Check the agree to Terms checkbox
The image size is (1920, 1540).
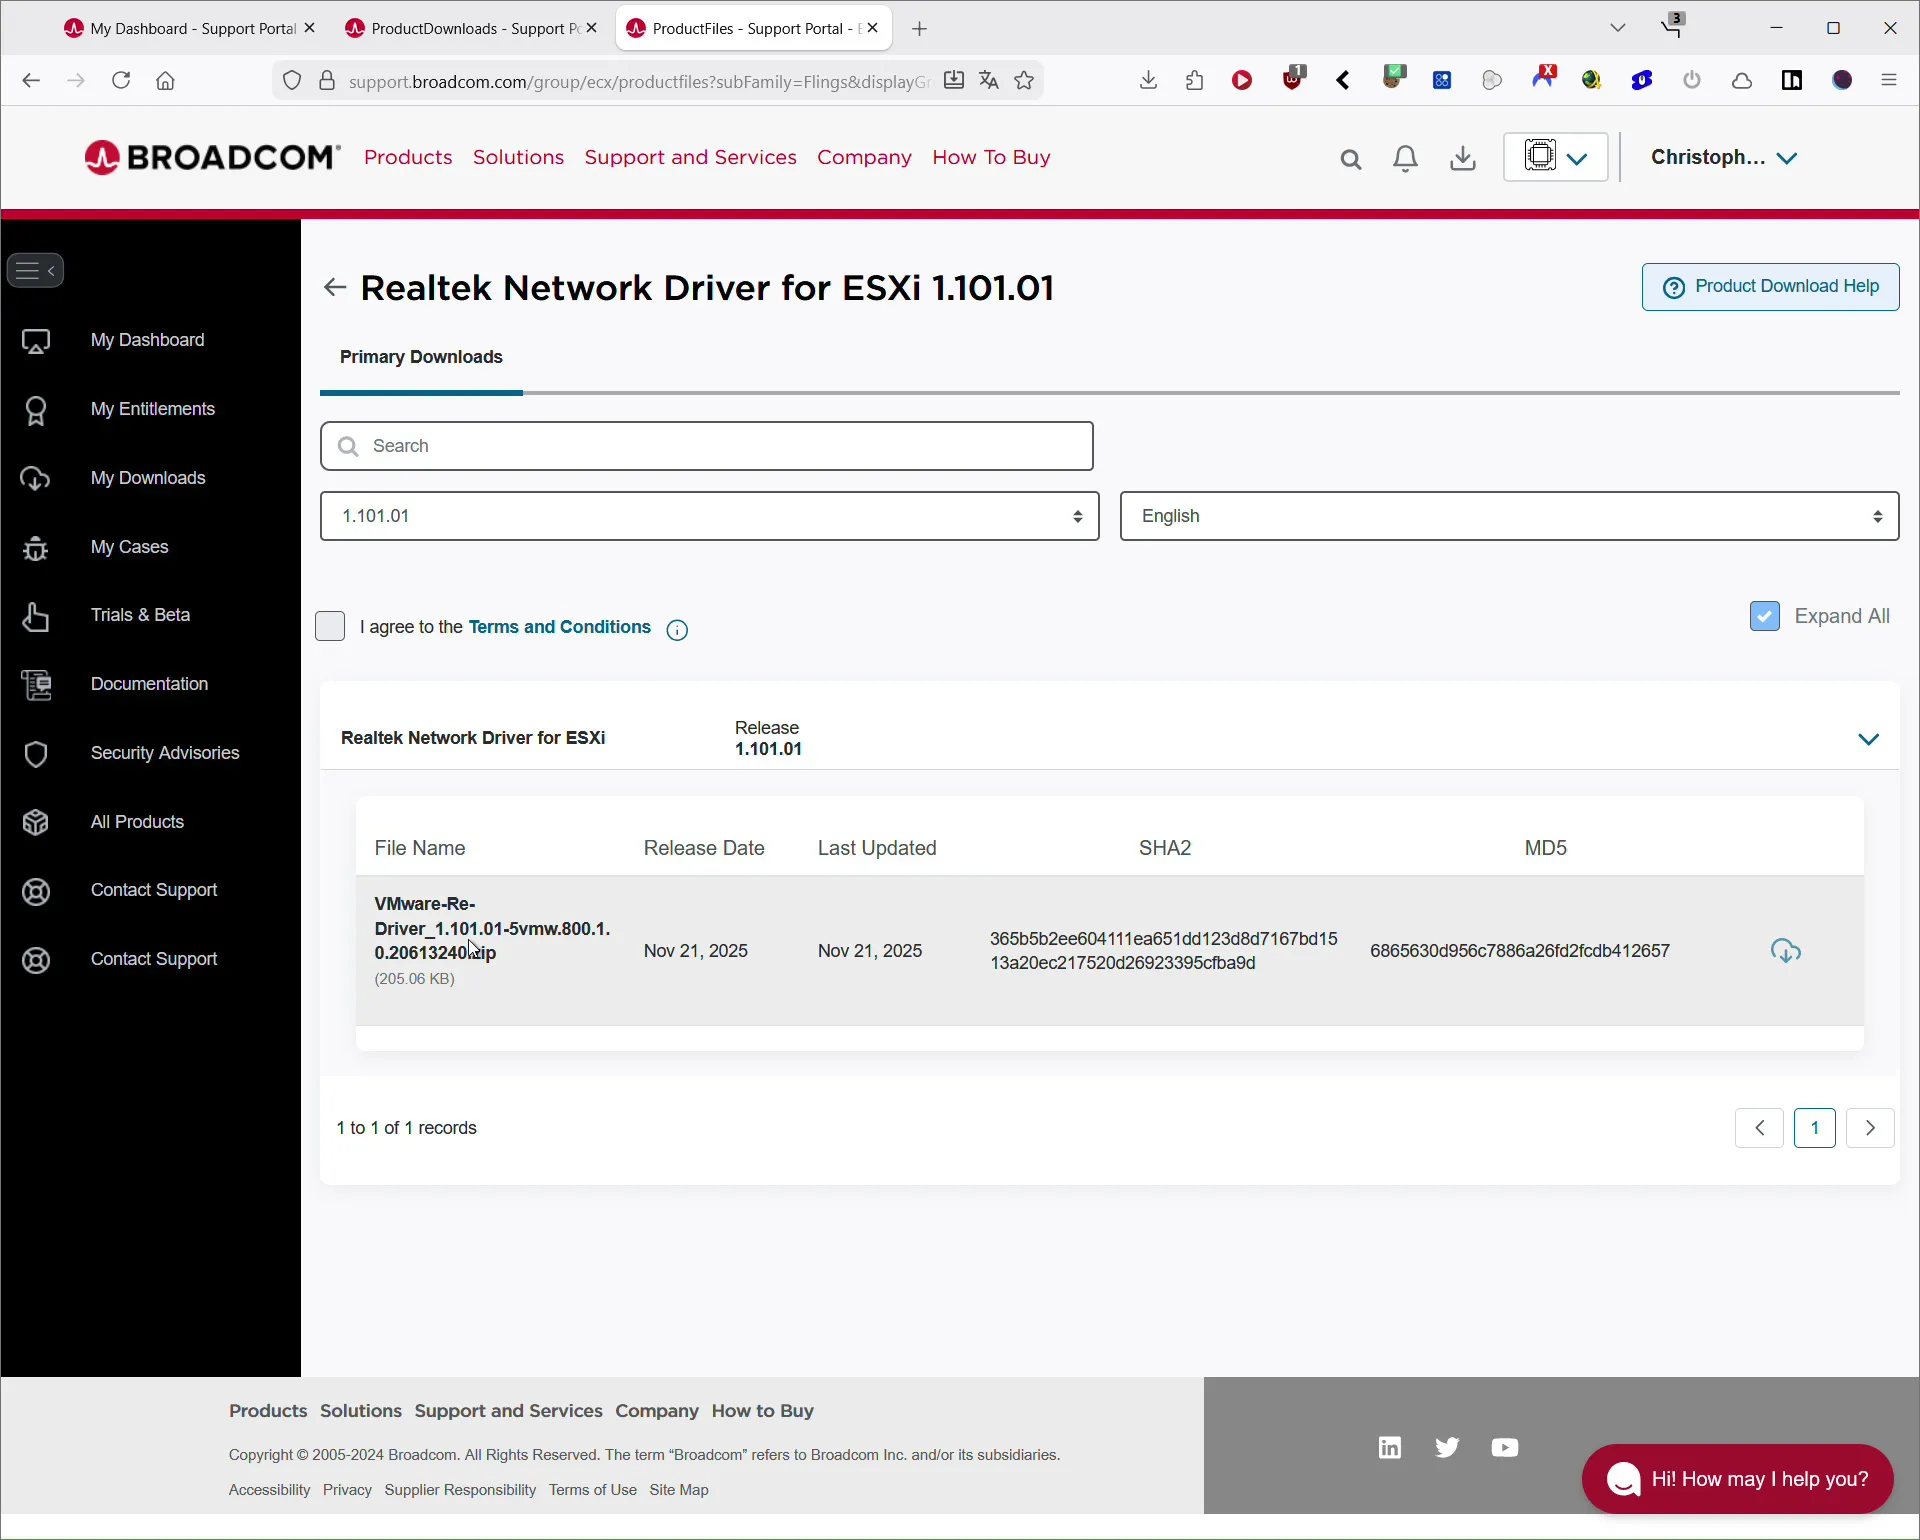[330, 627]
